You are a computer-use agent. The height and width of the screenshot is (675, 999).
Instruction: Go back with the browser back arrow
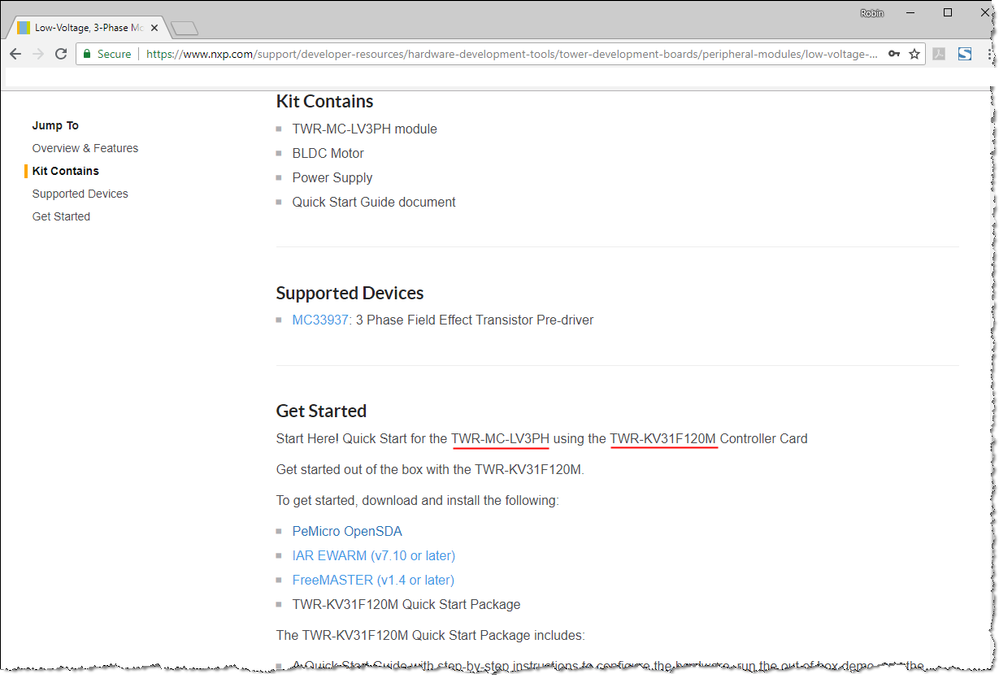pyautogui.click(x=15, y=54)
